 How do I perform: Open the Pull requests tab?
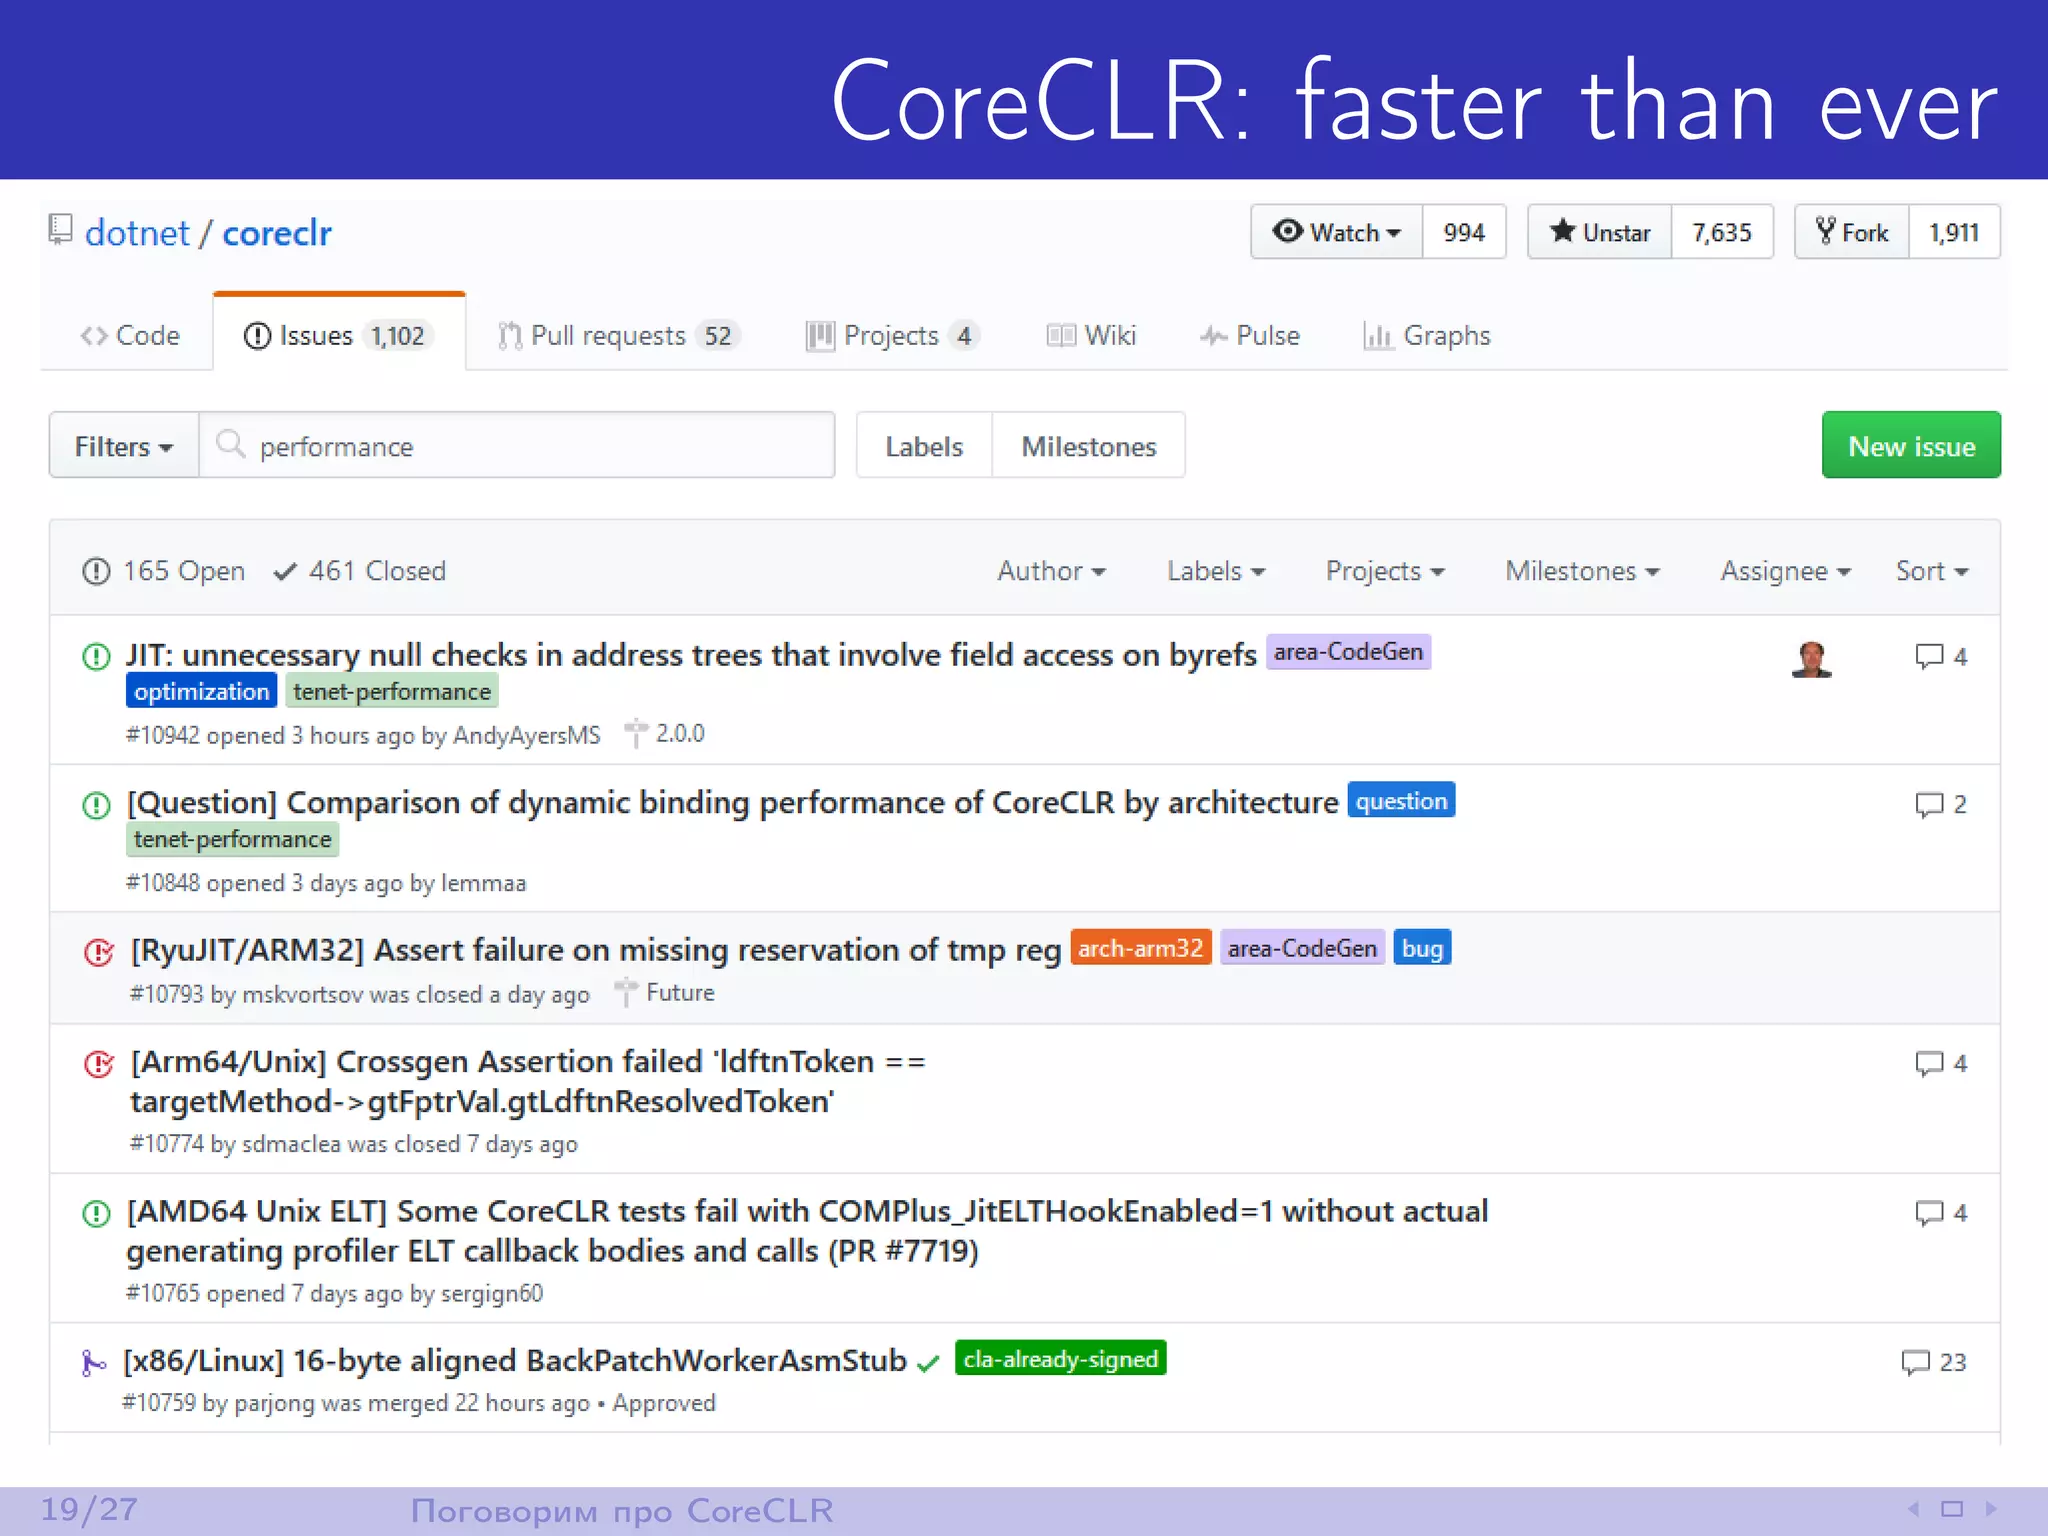[x=618, y=336]
